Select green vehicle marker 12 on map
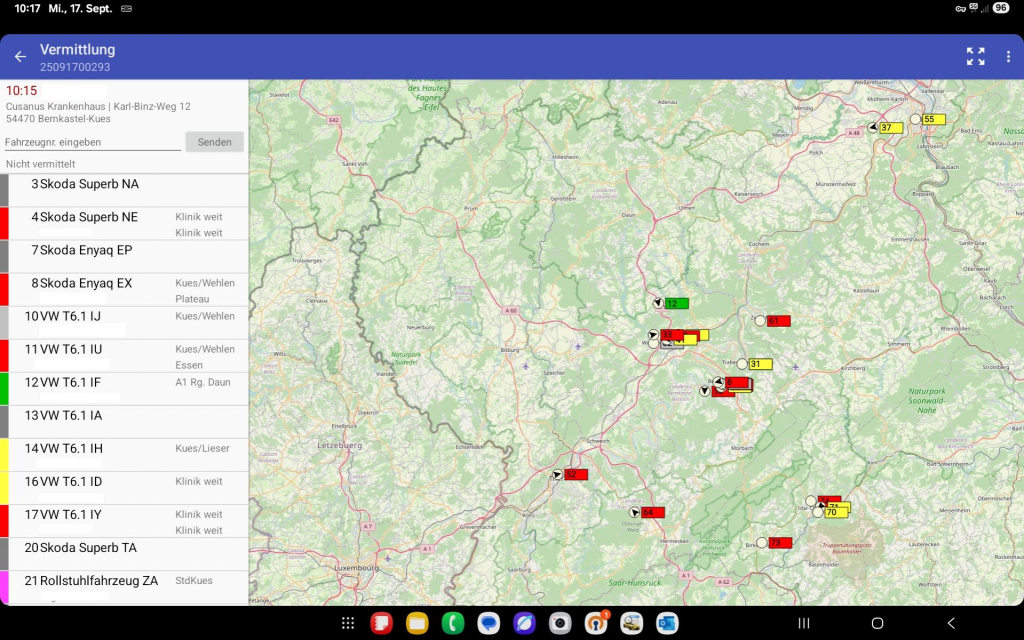This screenshot has width=1024, height=640. (676, 303)
